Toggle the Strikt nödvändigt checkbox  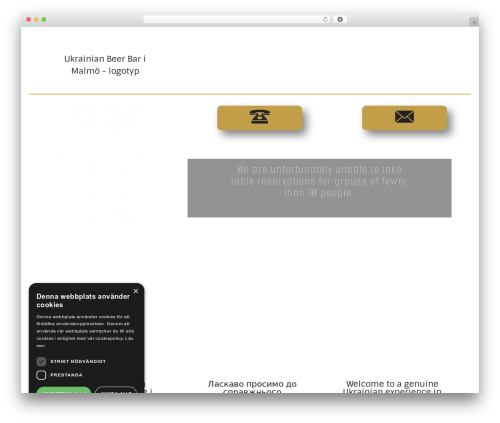[x=41, y=361]
